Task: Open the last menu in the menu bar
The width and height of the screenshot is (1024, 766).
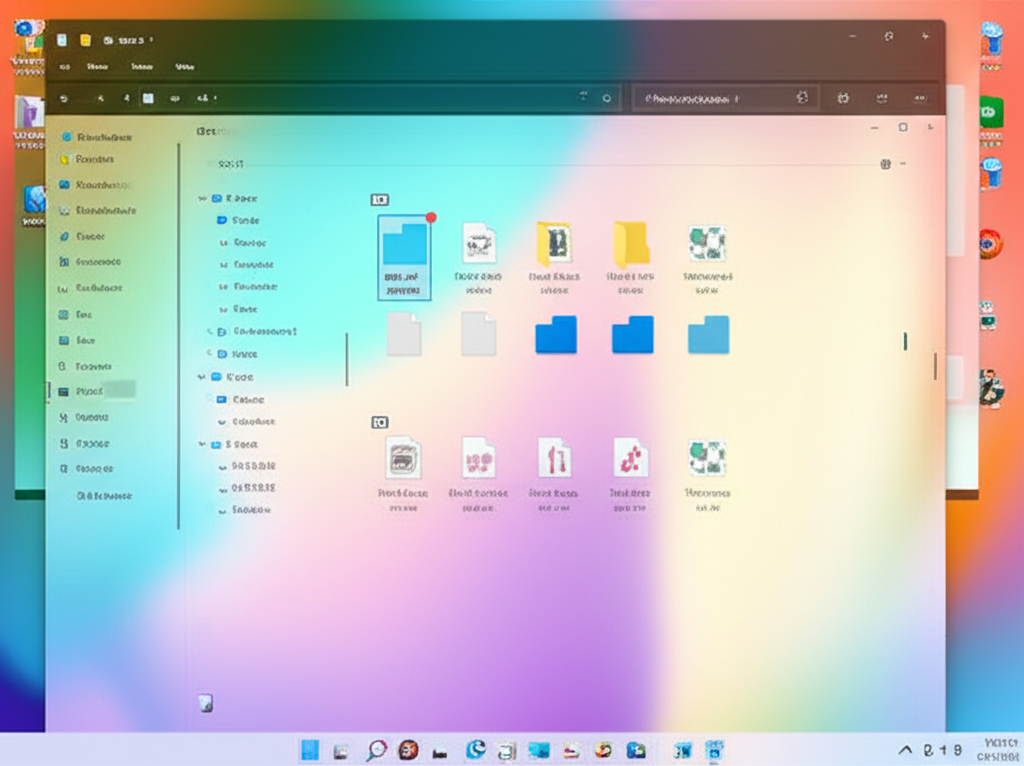Action: coord(184,67)
